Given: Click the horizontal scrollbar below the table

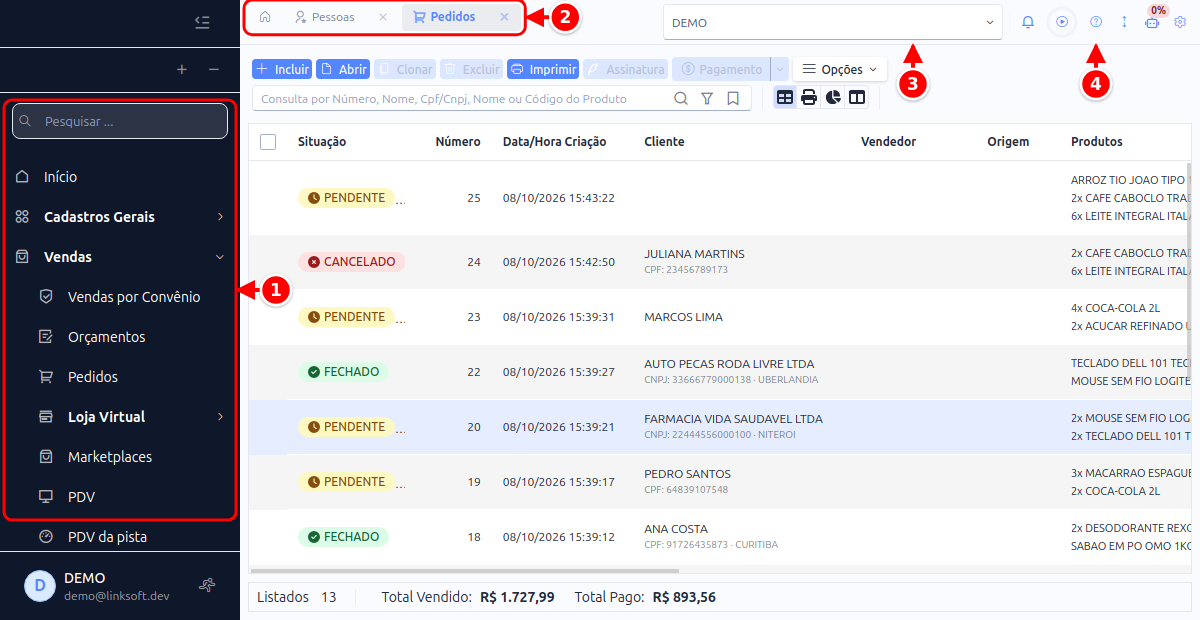Looking at the screenshot, I should pyautogui.click(x=464, y=571).
